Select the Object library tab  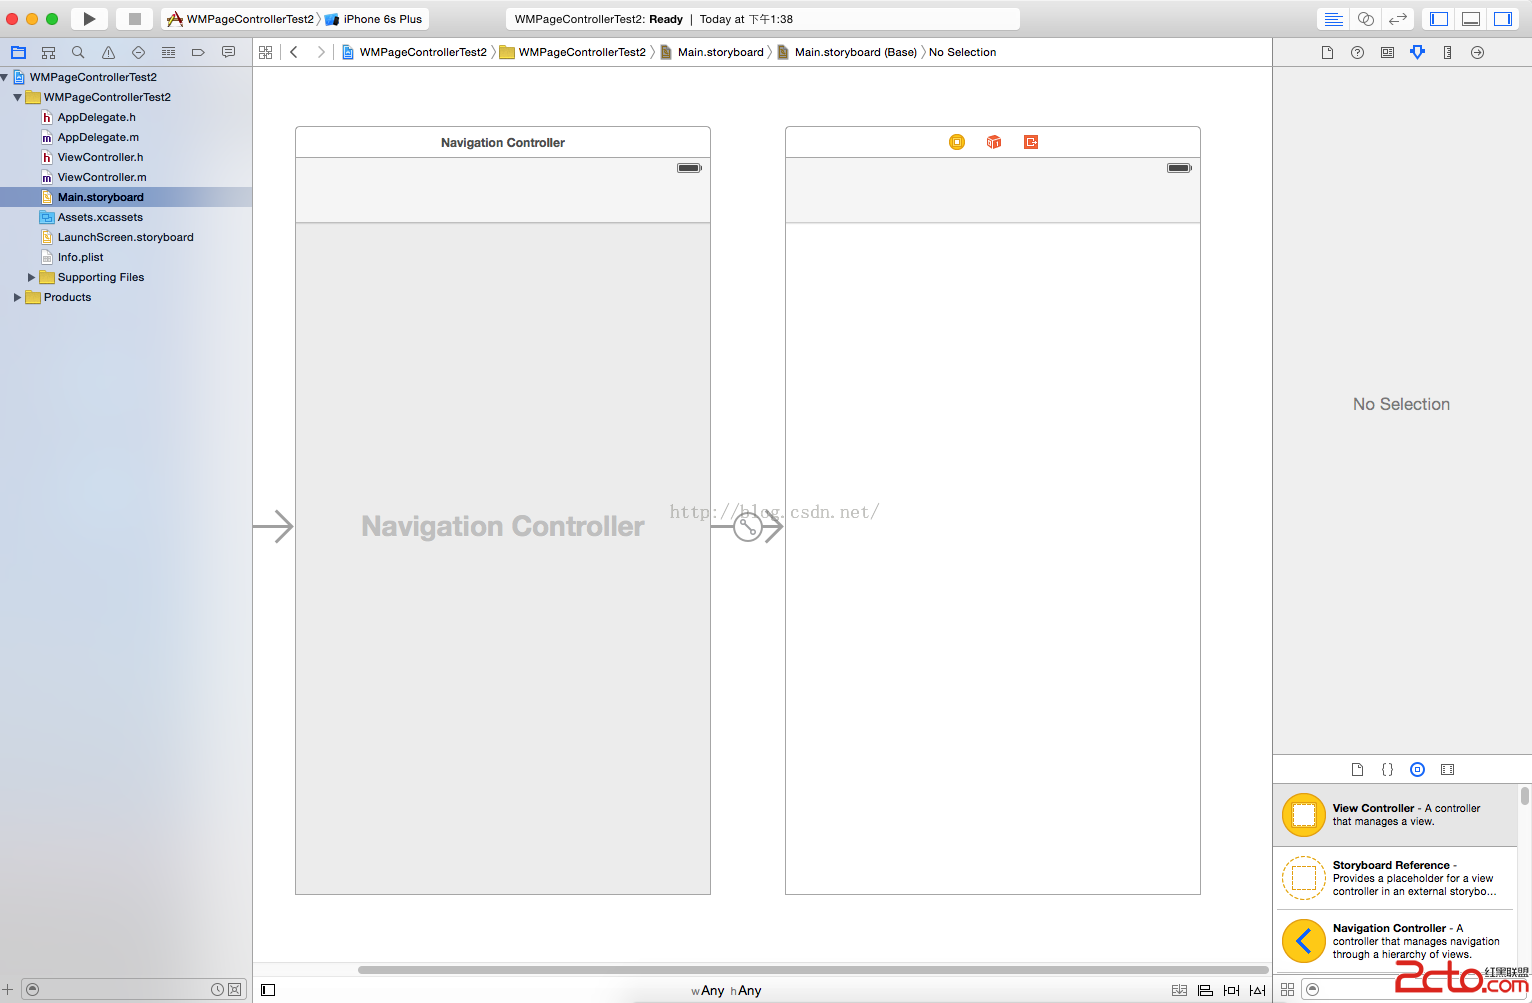pos(1417,769)
